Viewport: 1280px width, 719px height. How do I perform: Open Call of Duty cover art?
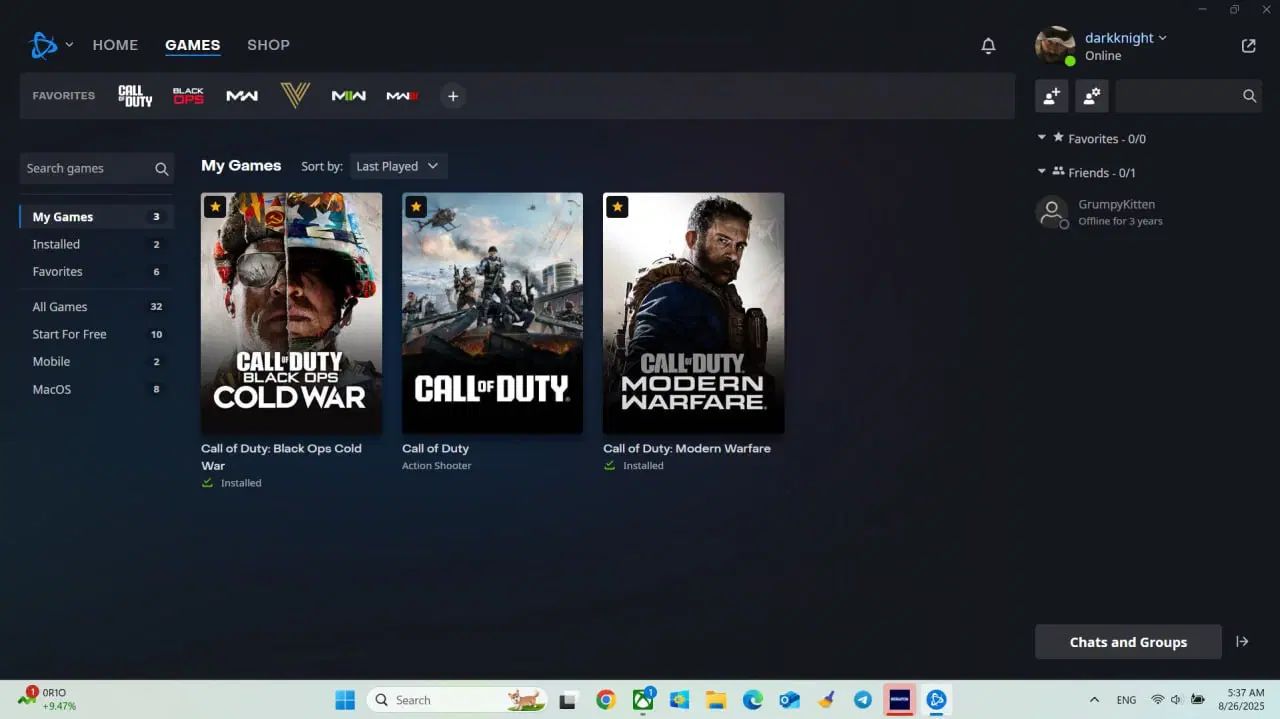pos(492,313)
